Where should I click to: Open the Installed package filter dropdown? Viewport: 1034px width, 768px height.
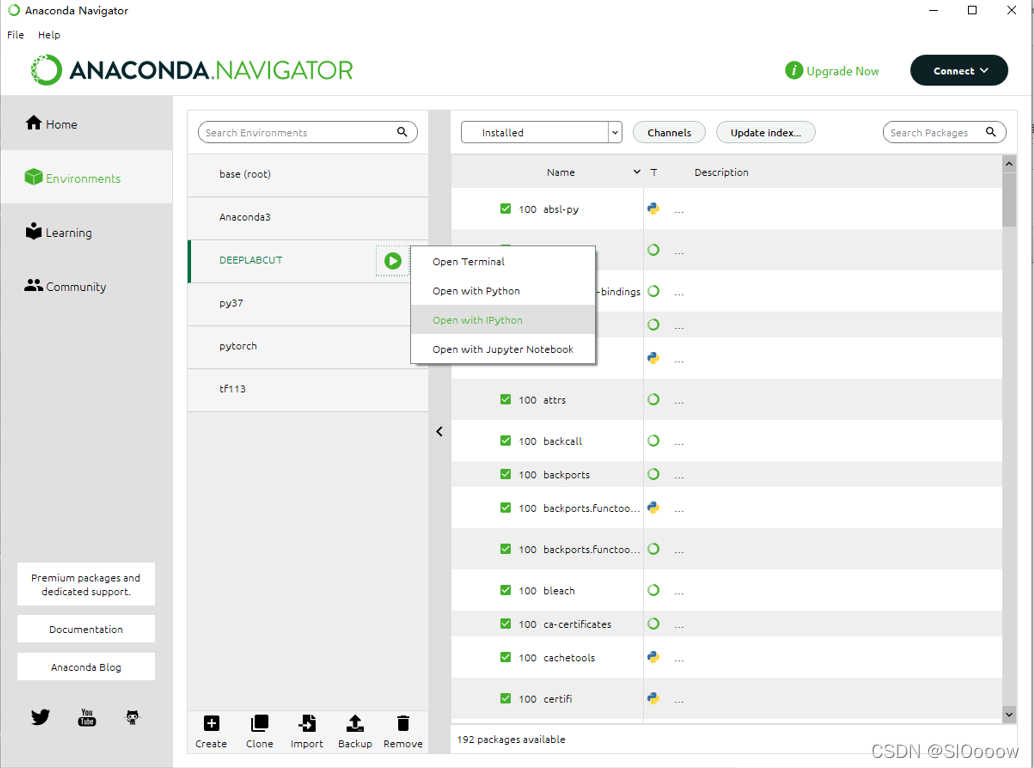[541, 132]
